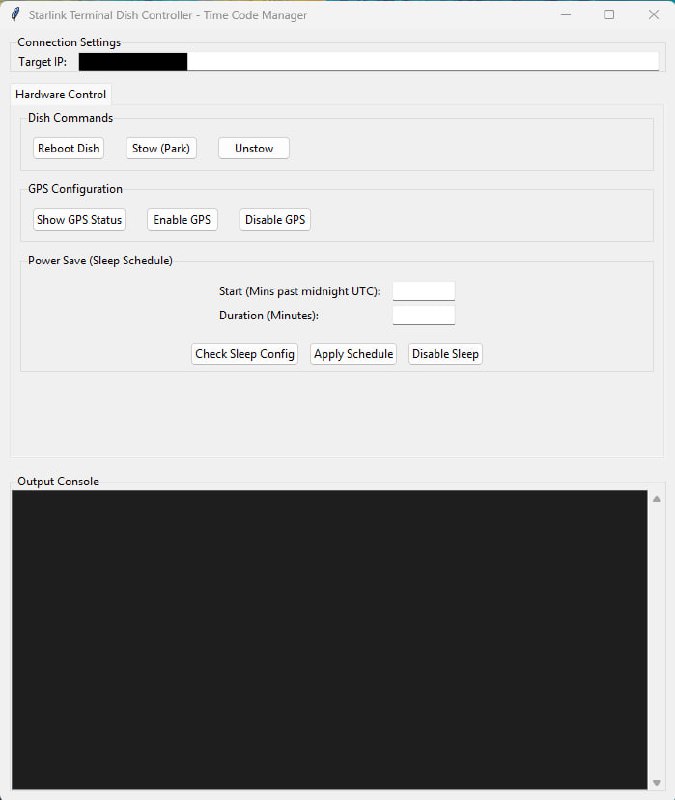Click the console scrollbar up arrow
The image size is (675, 800).
click(656, 498)
